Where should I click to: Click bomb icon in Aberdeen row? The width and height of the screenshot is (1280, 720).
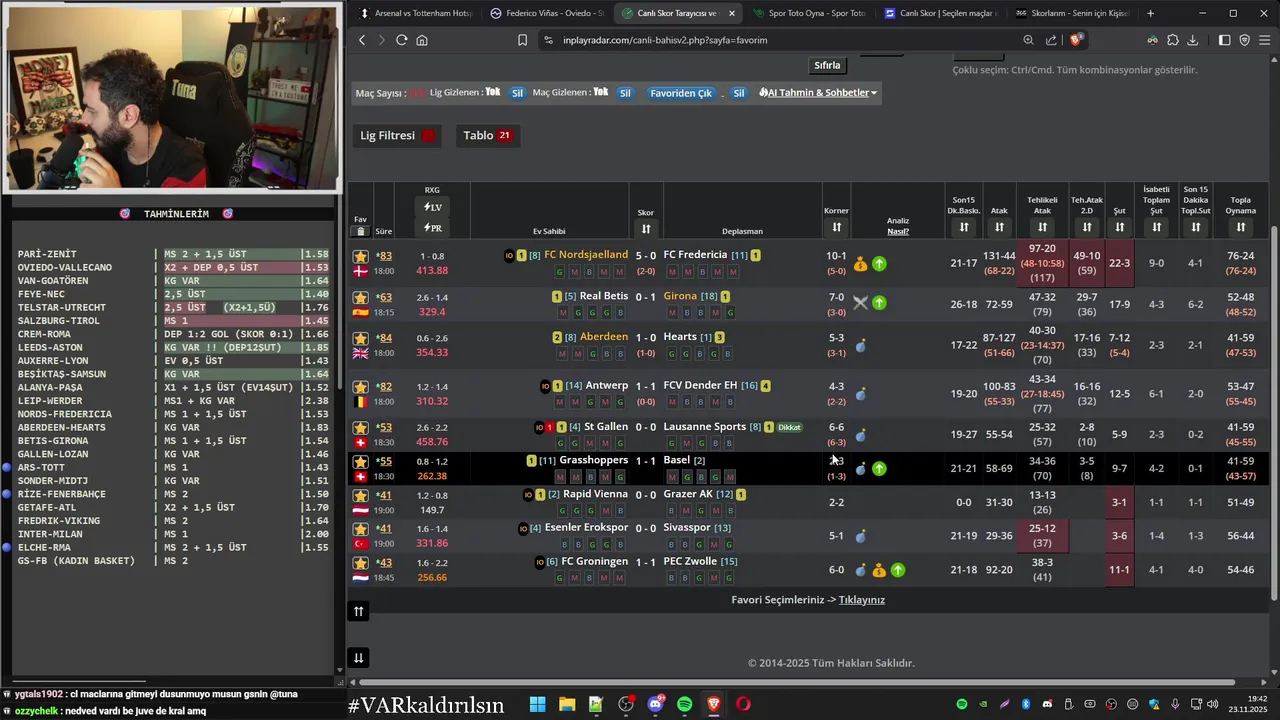[860, 346]
